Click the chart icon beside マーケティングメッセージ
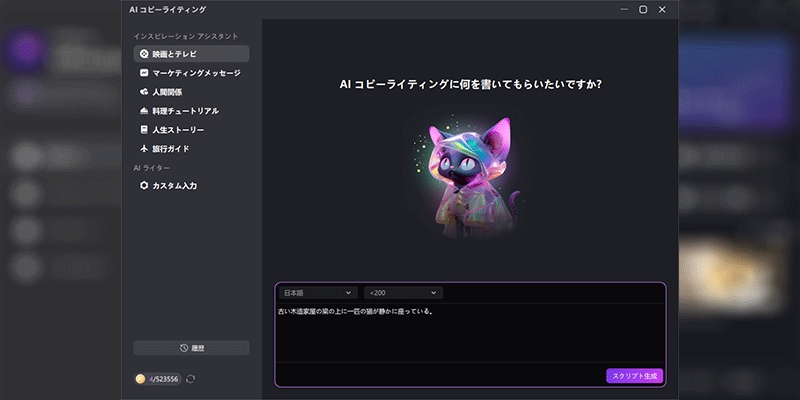This screenshot has height=400, width=800. (144, 73)
